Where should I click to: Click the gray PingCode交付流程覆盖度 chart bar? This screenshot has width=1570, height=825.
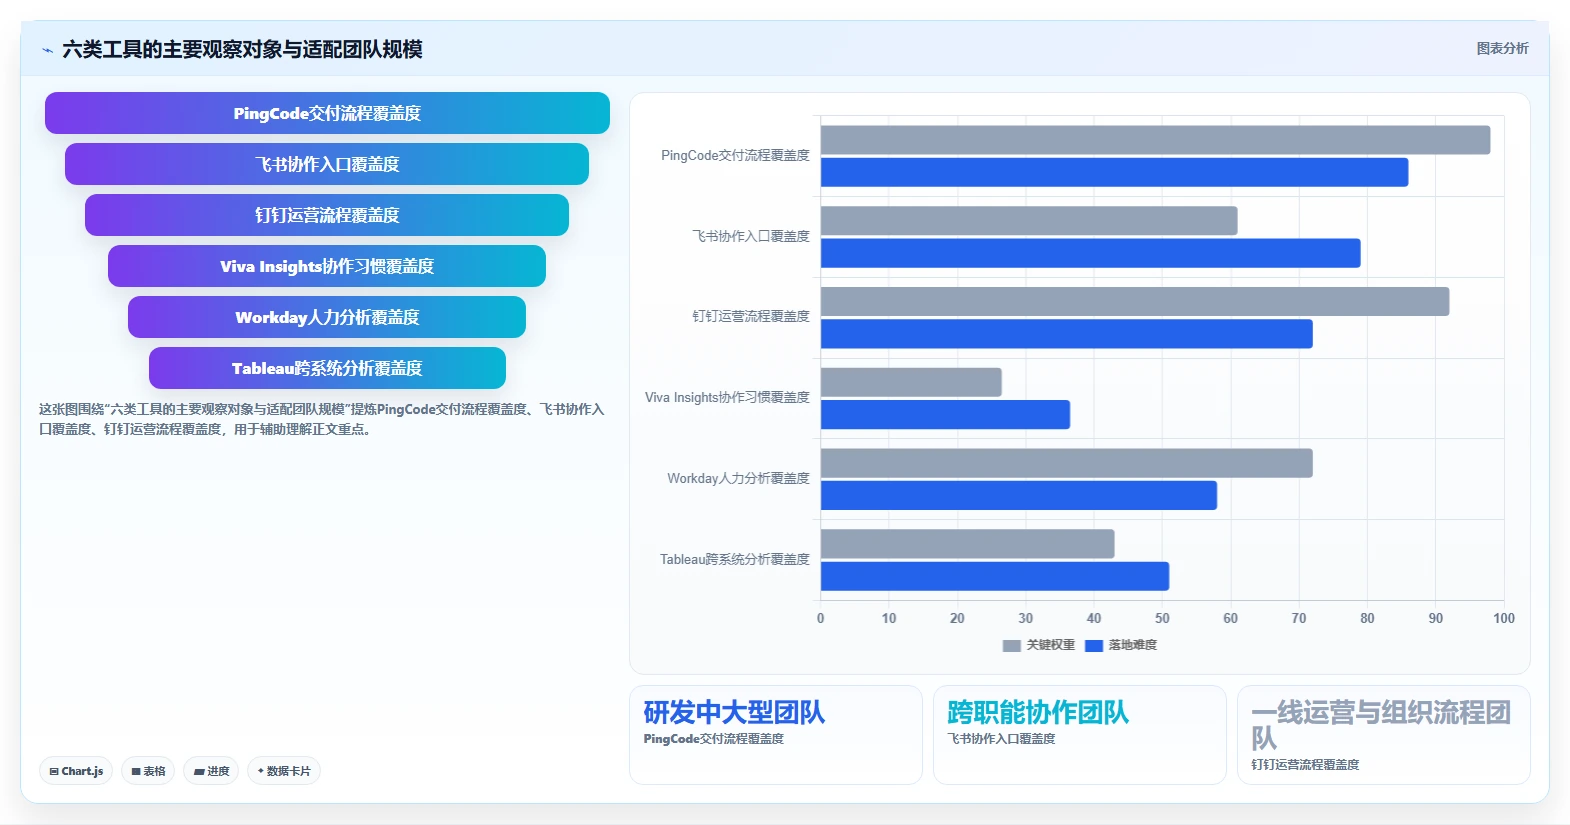pyautogui.click(x=1155, y=140)
